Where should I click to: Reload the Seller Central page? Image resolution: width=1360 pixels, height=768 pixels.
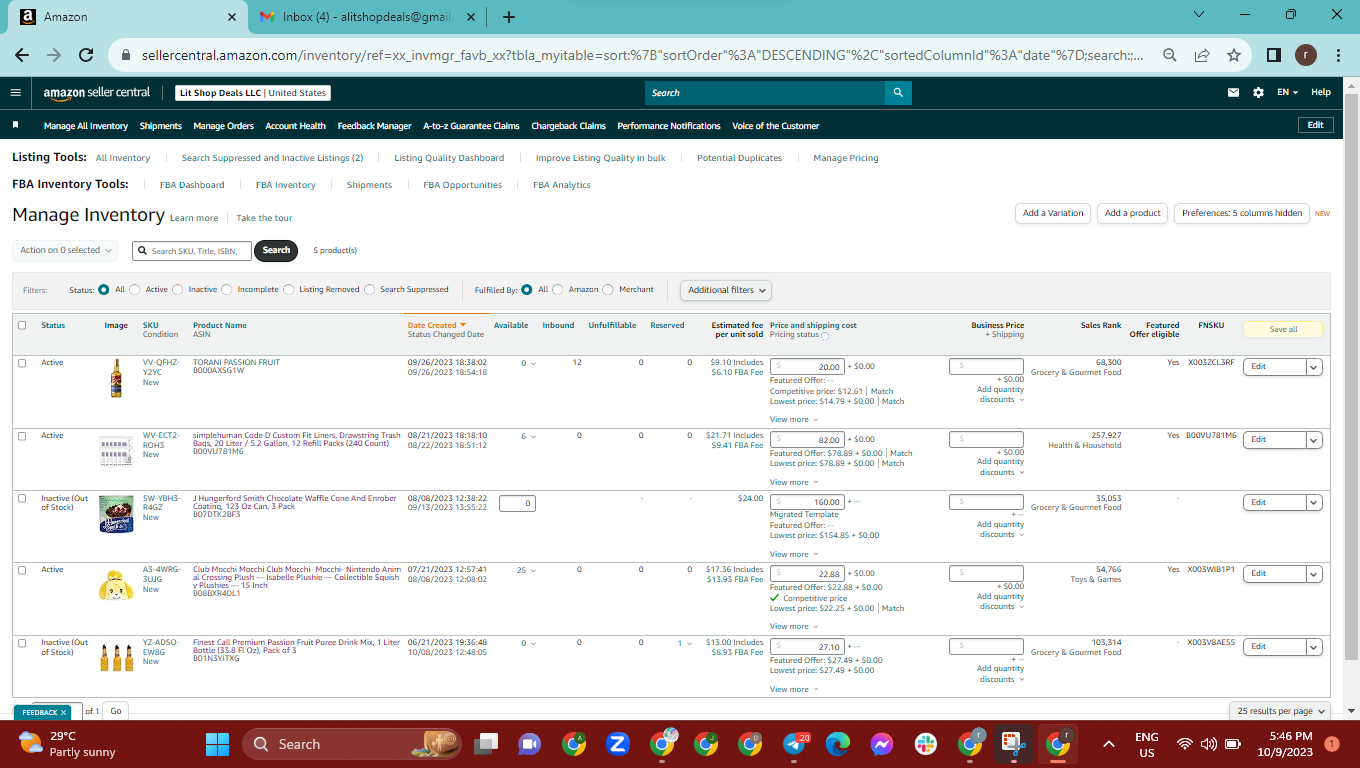point(86,56)
